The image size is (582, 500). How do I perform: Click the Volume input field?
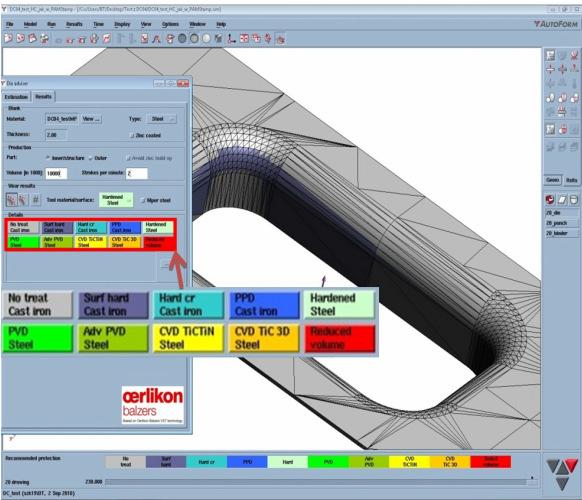coord(56,173)
